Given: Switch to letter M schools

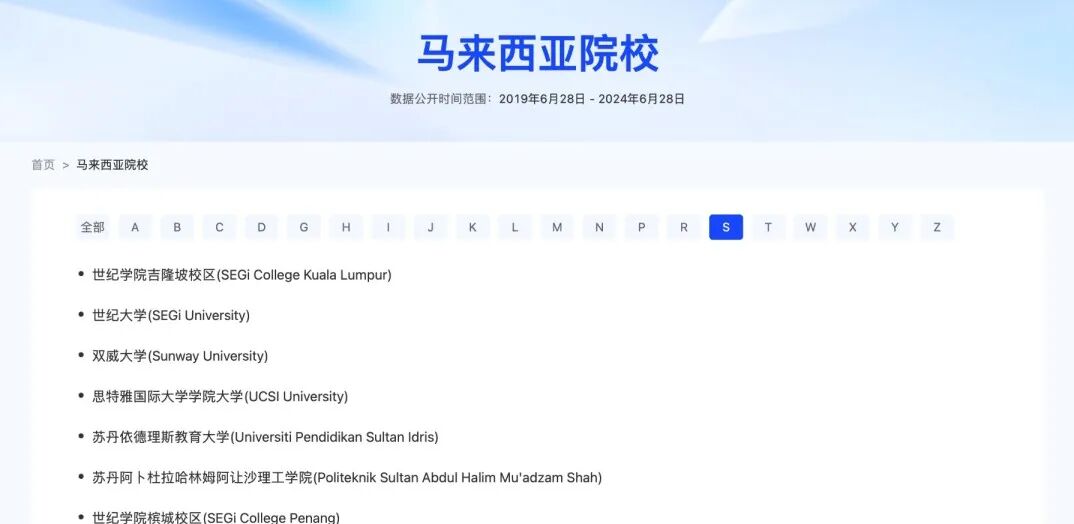Looking at the screenshot, I should tap(557, 228).
